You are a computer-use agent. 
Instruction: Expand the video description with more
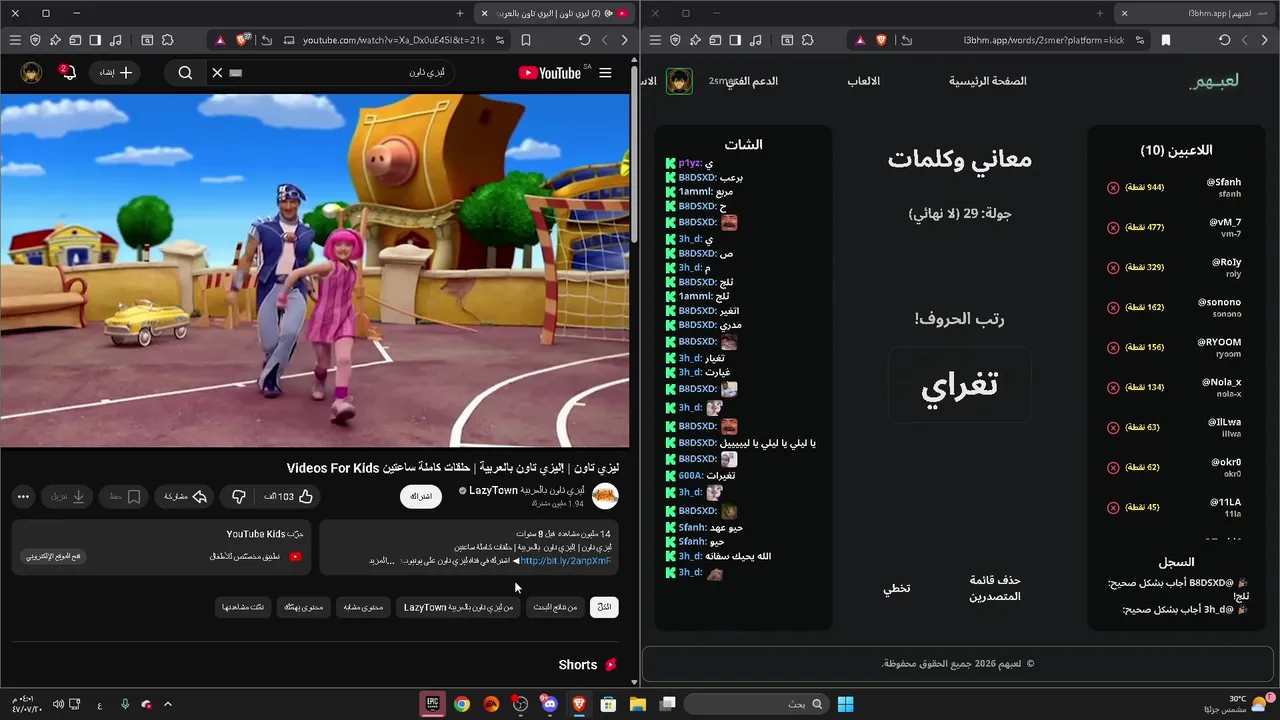click(x=380, y=561)
